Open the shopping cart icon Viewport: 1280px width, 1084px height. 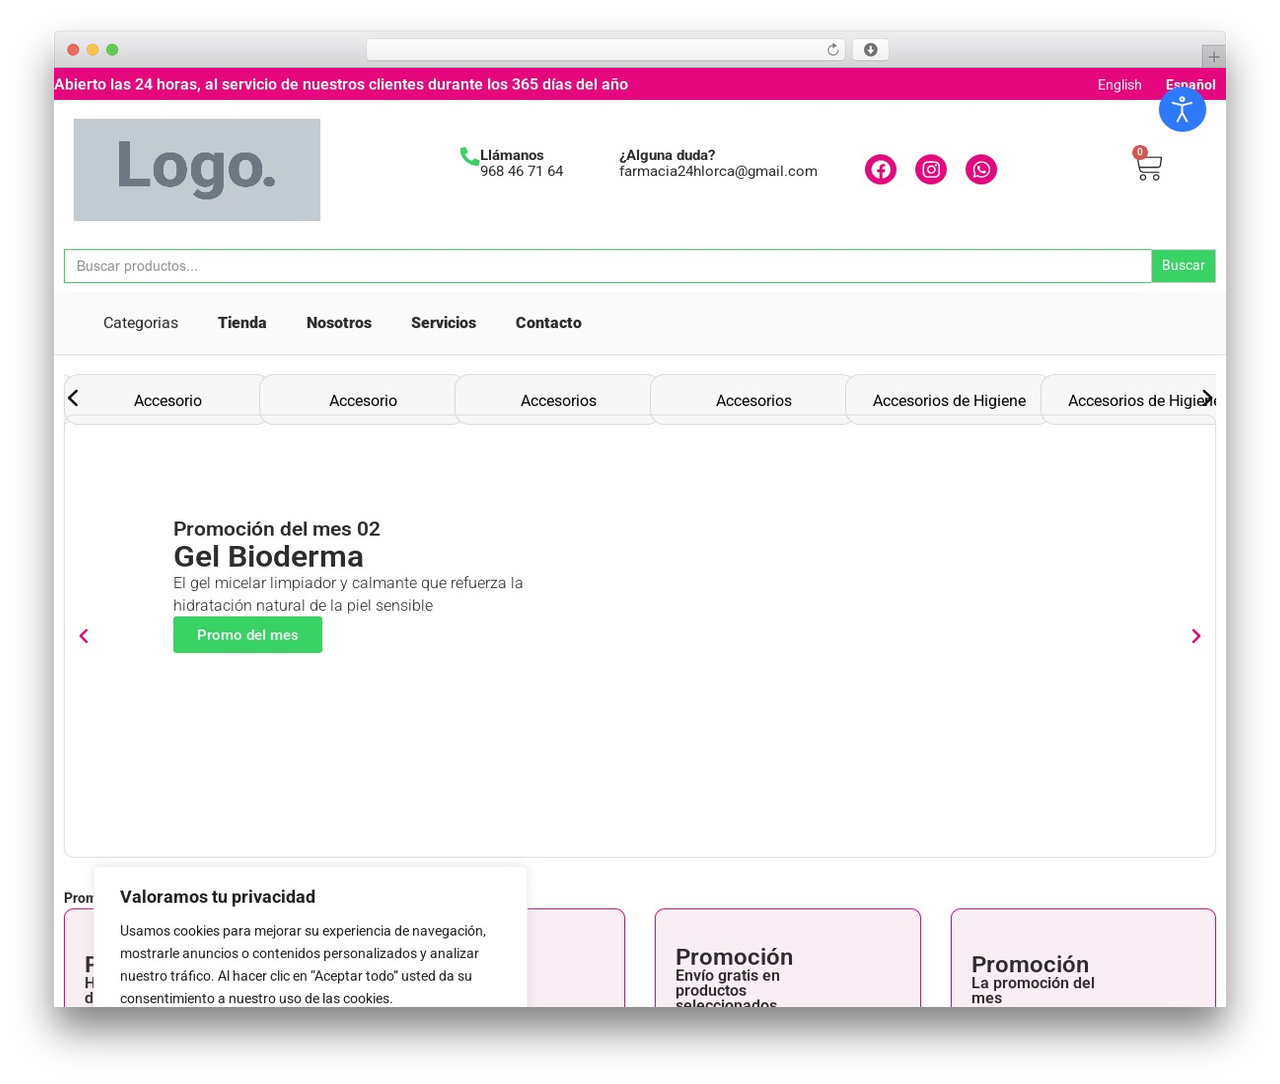tap(1148, 165)
